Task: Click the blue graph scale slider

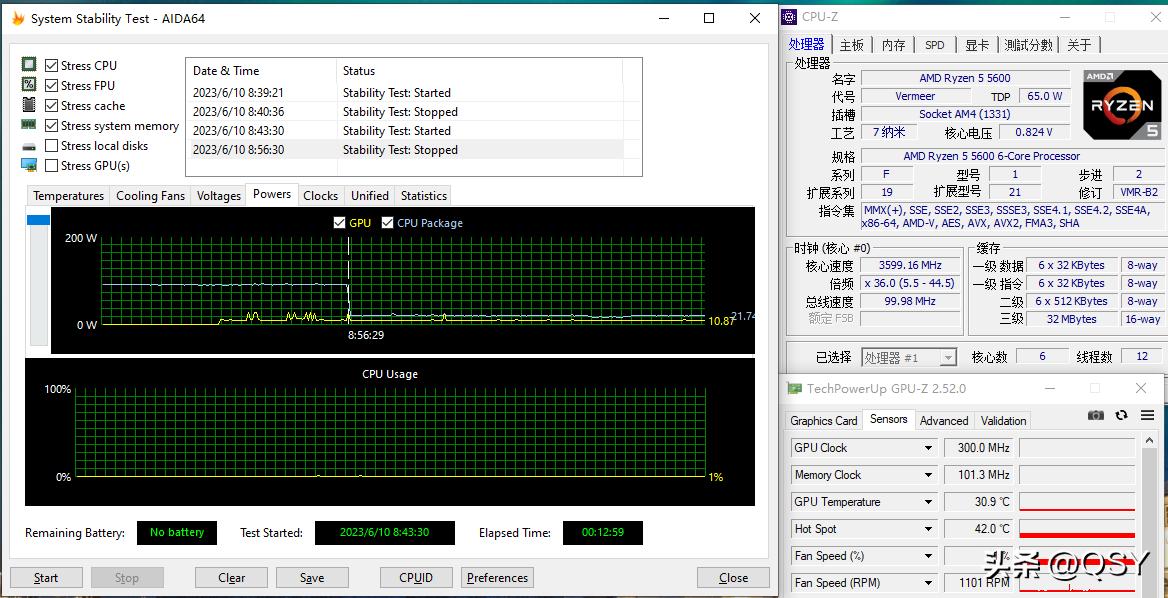Action: (x=38, y=220)
